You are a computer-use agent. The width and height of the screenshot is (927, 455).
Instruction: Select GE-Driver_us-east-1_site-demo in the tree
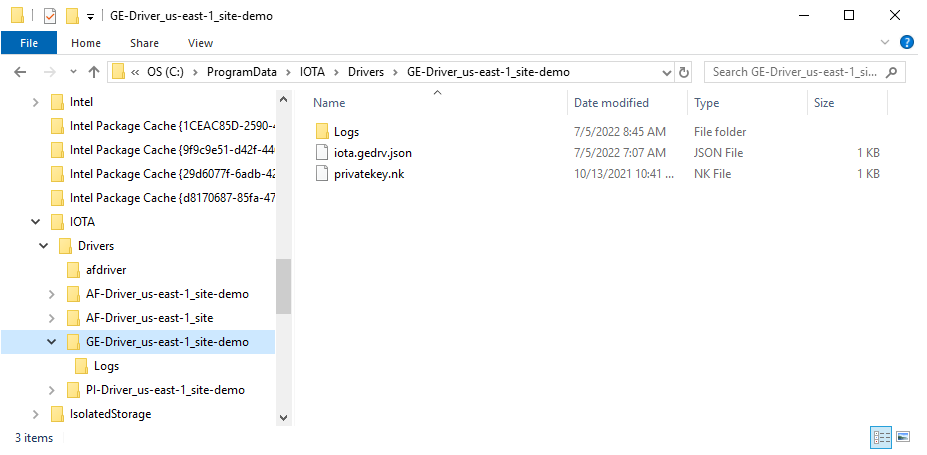click(167, 342)
